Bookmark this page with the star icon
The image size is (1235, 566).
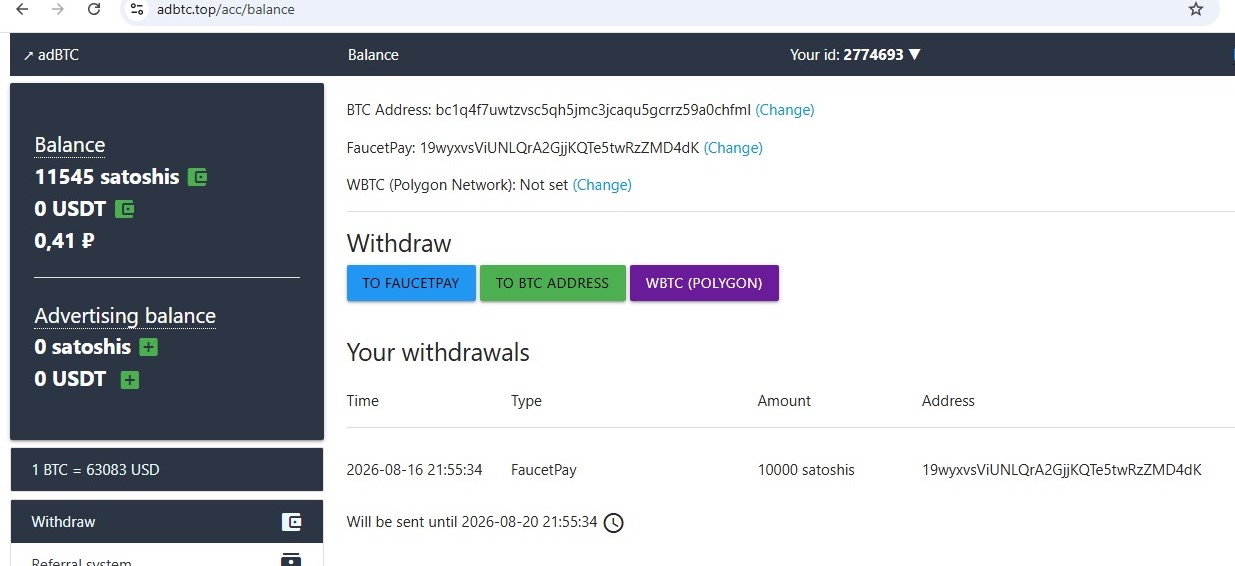1196,9
